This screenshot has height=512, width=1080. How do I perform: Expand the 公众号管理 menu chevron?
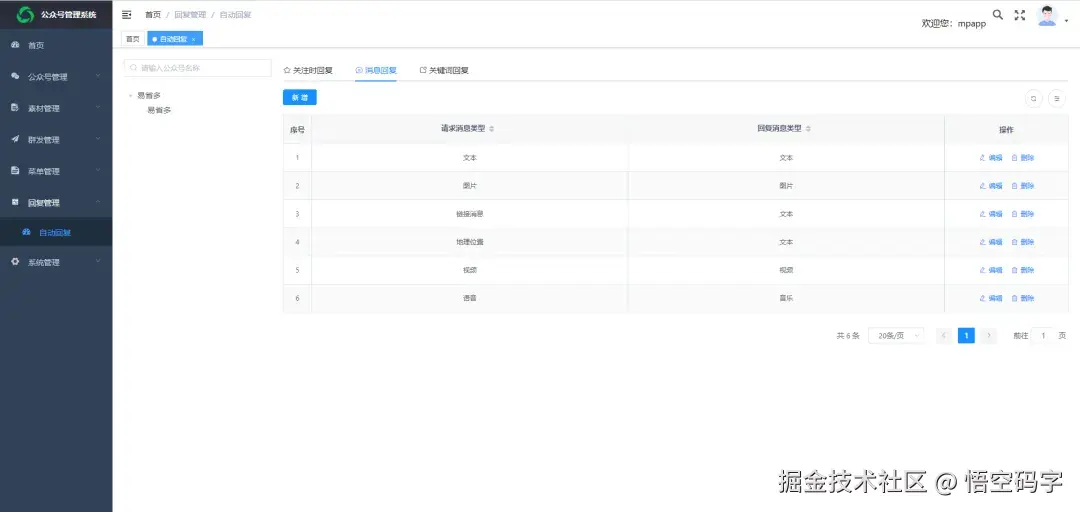(x=98, y=76)
